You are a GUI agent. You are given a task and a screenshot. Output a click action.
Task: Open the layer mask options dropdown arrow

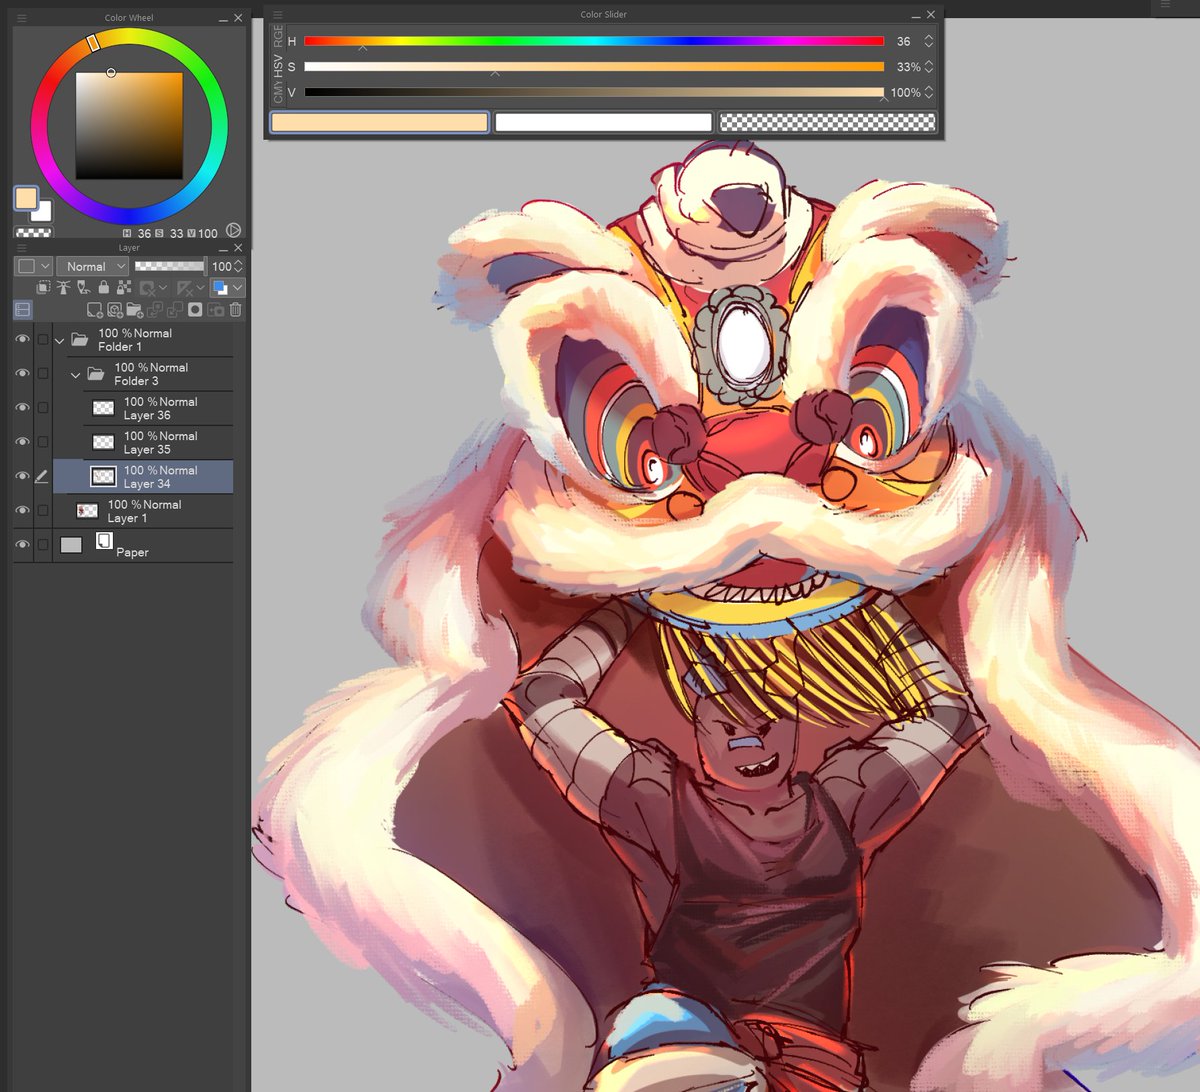163,288
